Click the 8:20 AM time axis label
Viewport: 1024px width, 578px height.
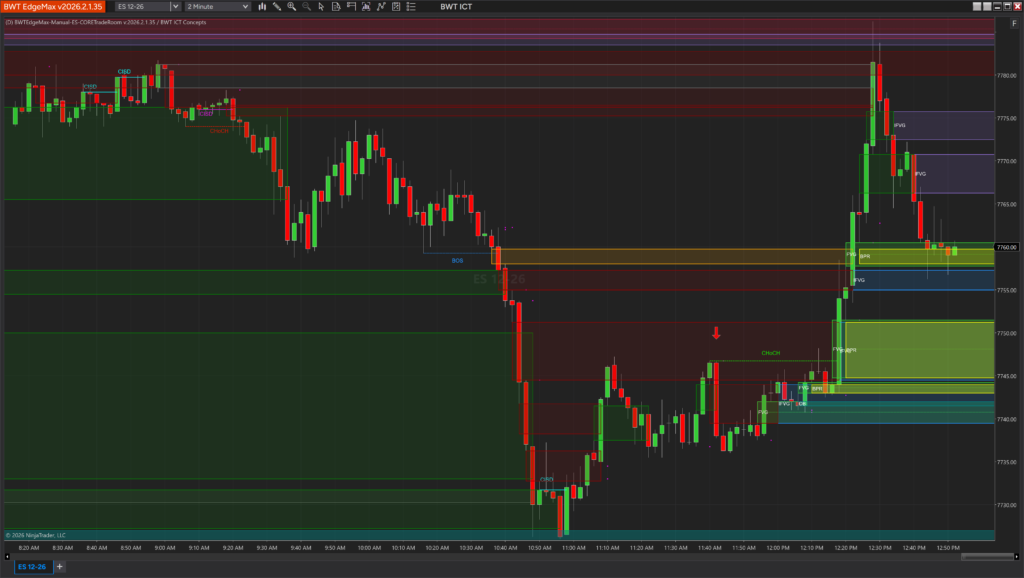[29, 548]
